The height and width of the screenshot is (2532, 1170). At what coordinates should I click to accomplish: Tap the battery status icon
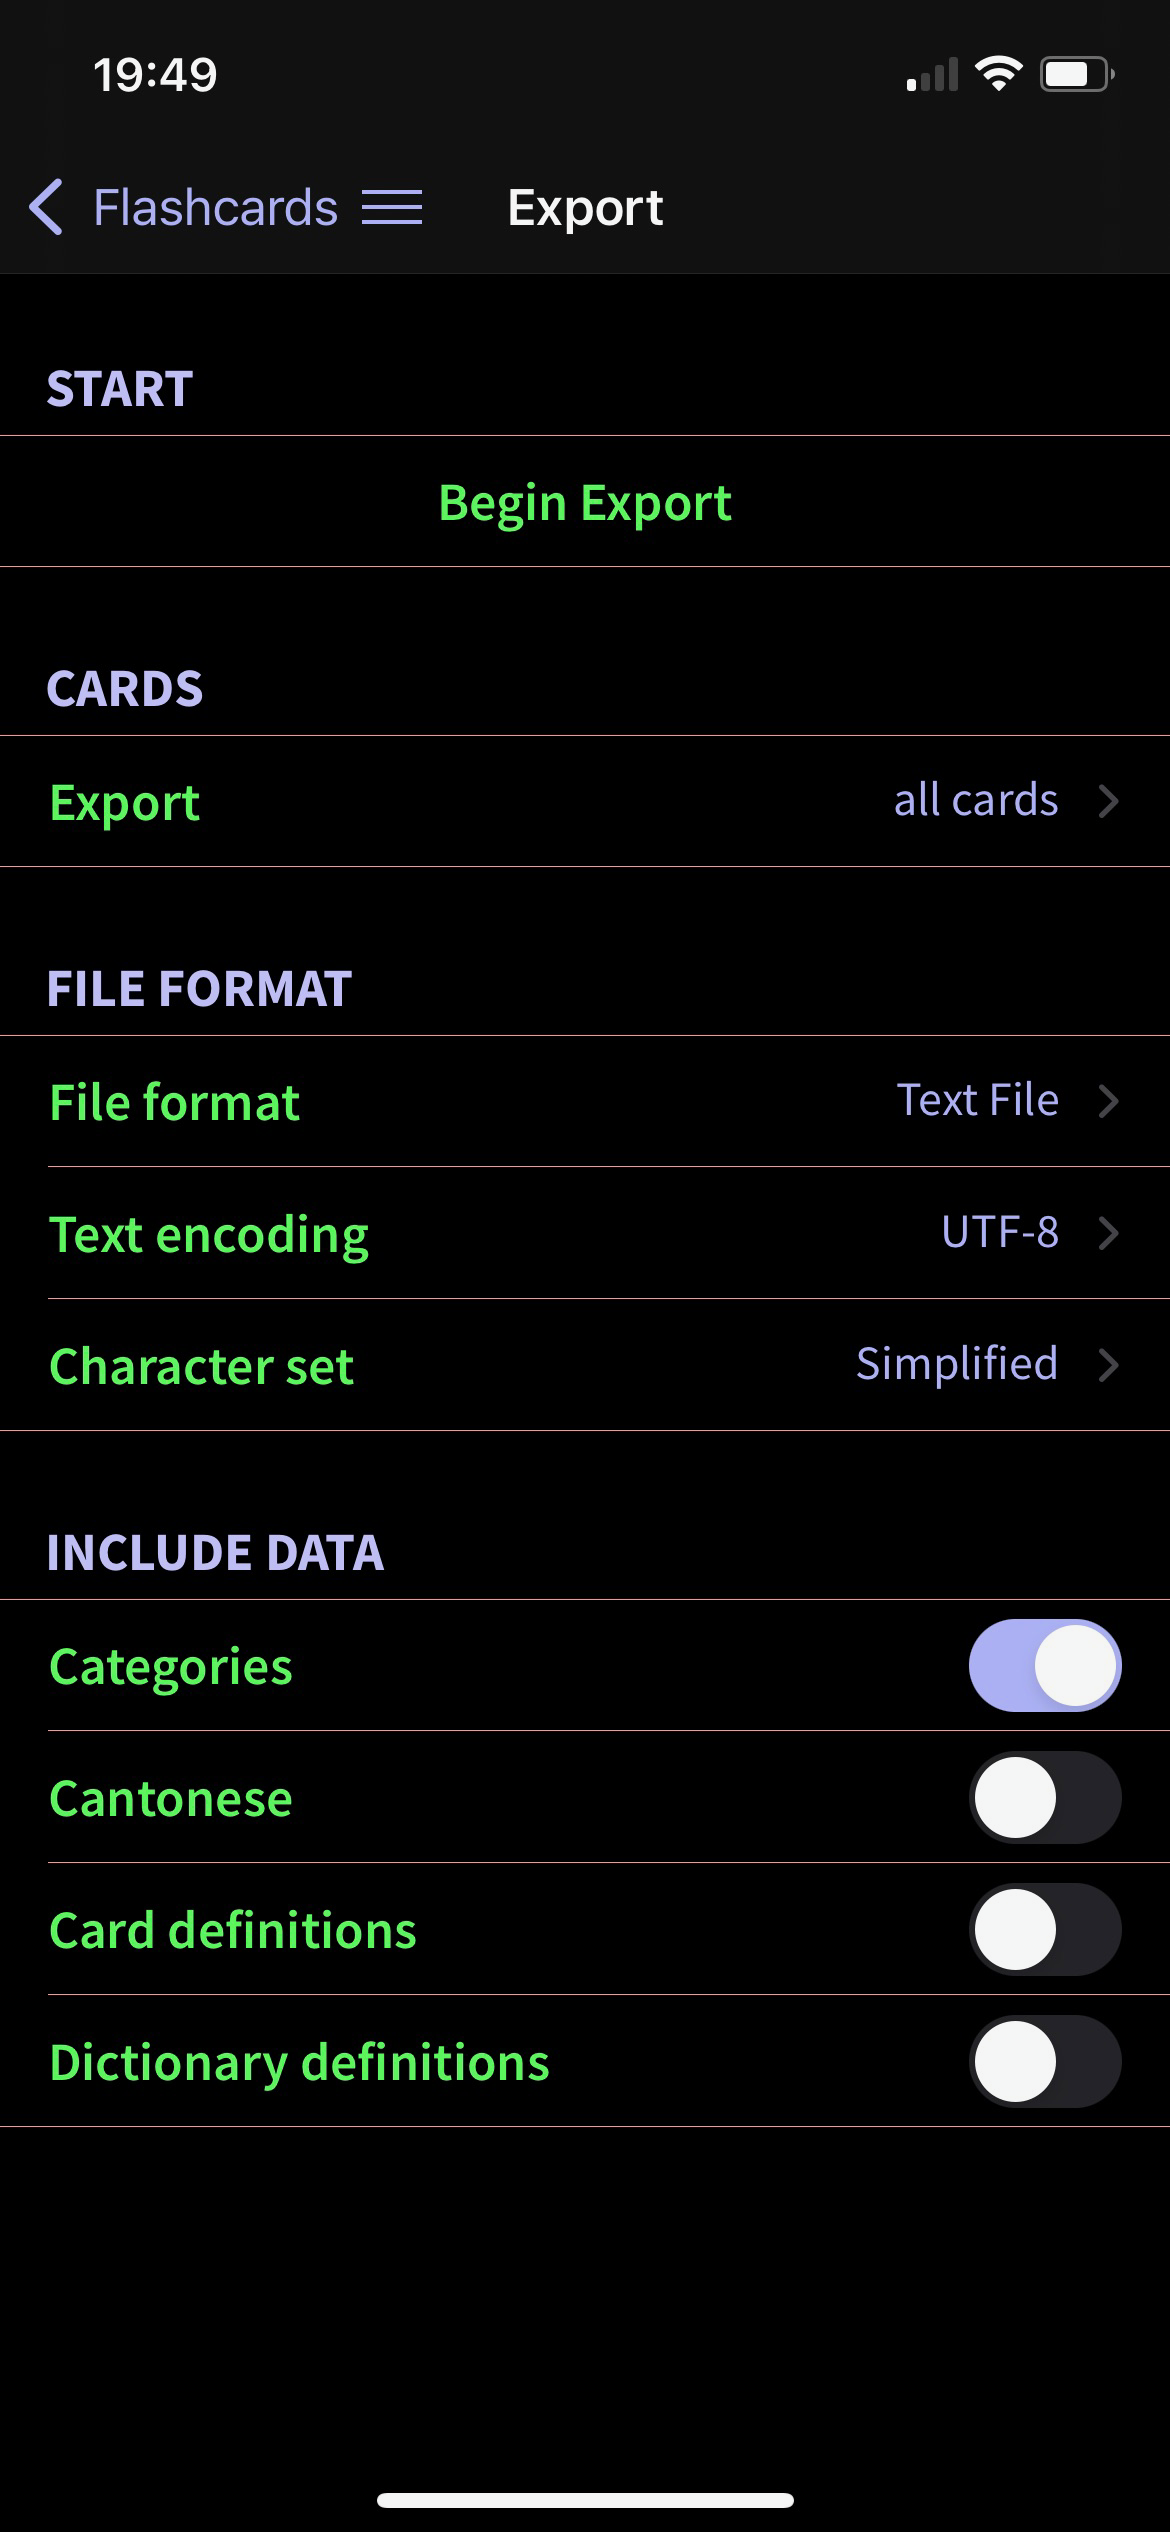tap(1078, 75)
